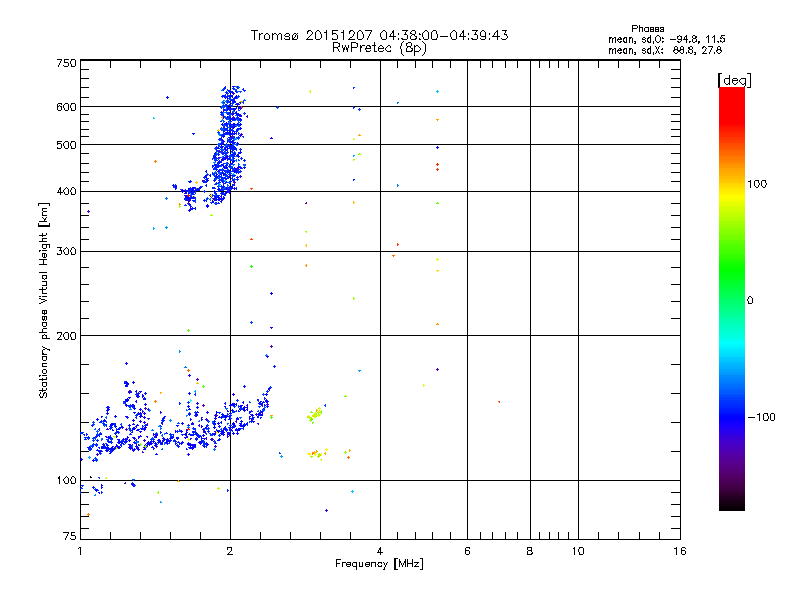Click the y-axis tick label "400"
This screenshot has width=800, height=600.
[x=66, y=191]
